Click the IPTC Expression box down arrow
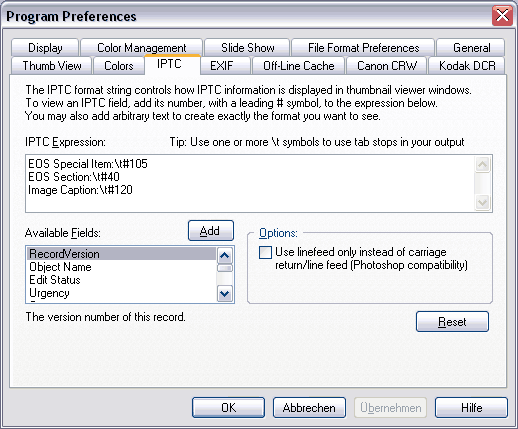The width and height of the screenshot is (518, 429). pos(482,202)
